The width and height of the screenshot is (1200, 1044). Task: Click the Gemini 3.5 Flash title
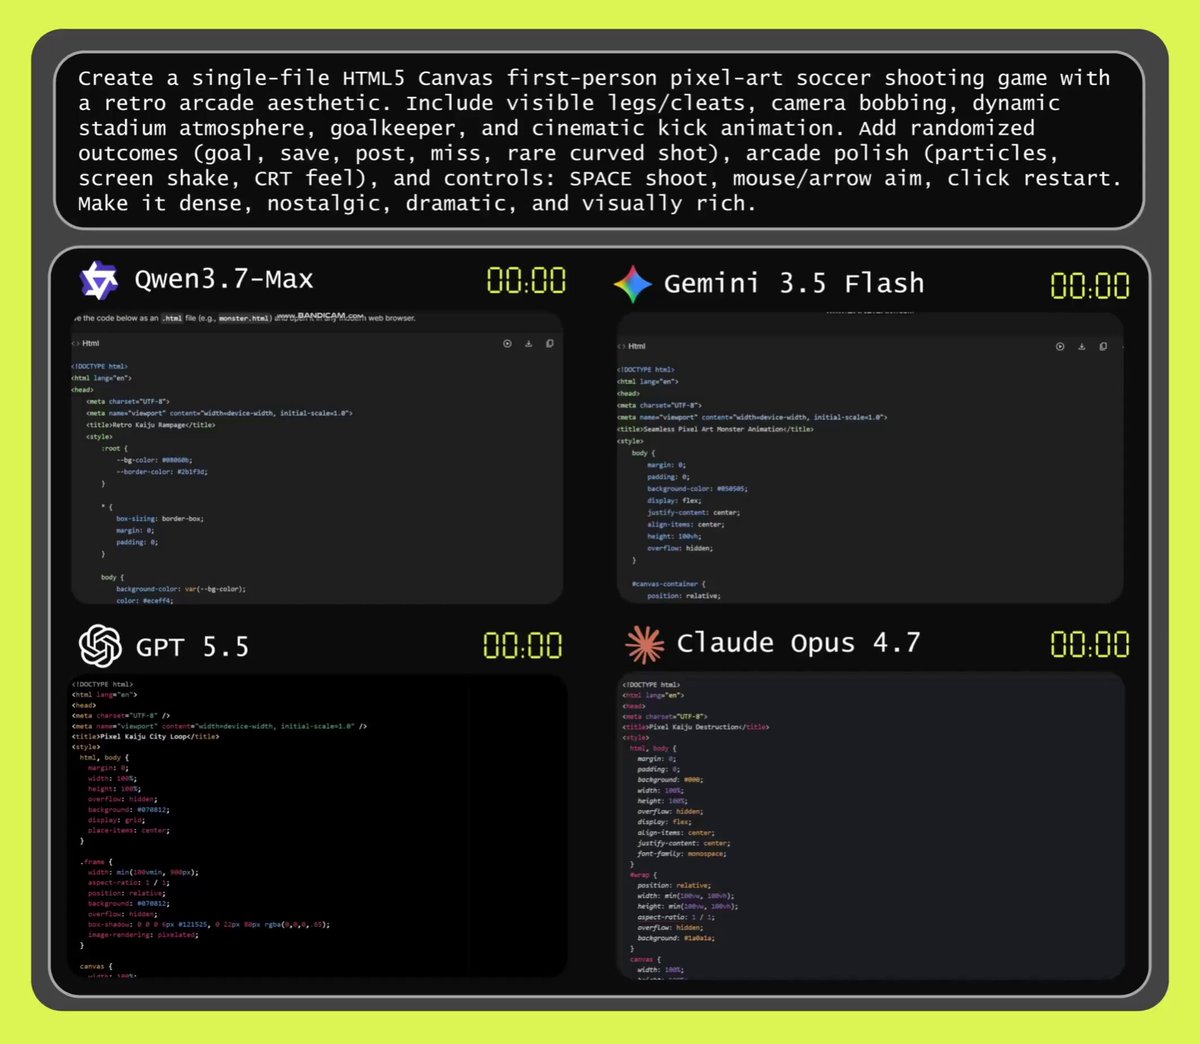[794, 283]
